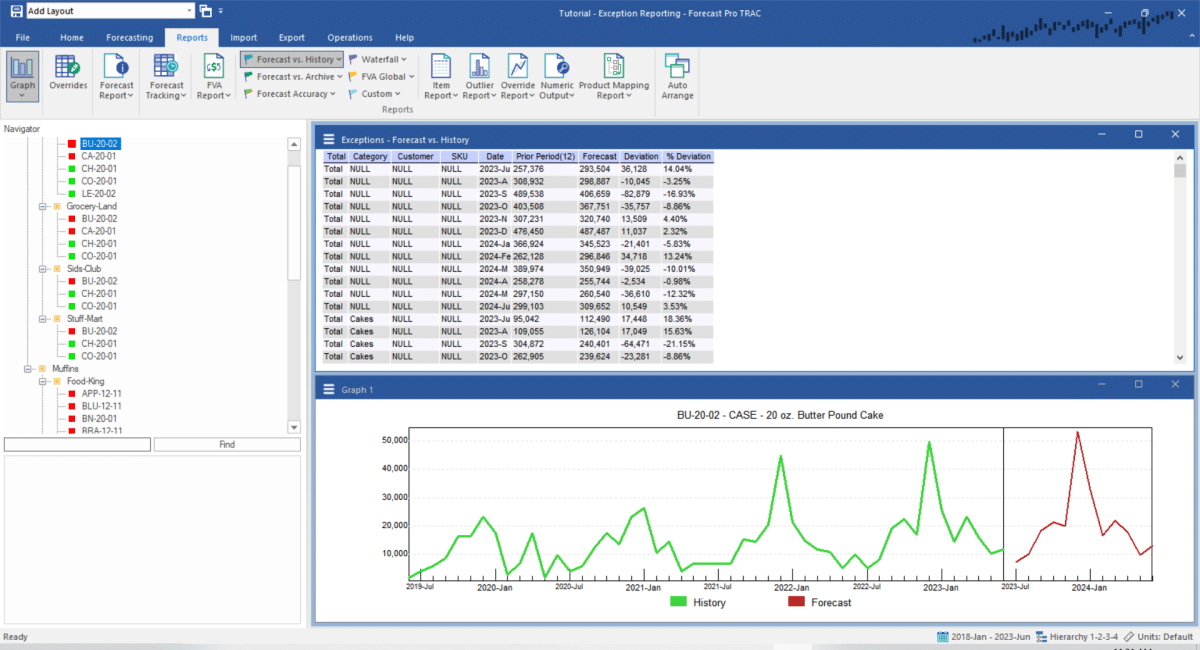Click the Navigator search input field
Screen dimensions: 1200x650
[78, 444]
